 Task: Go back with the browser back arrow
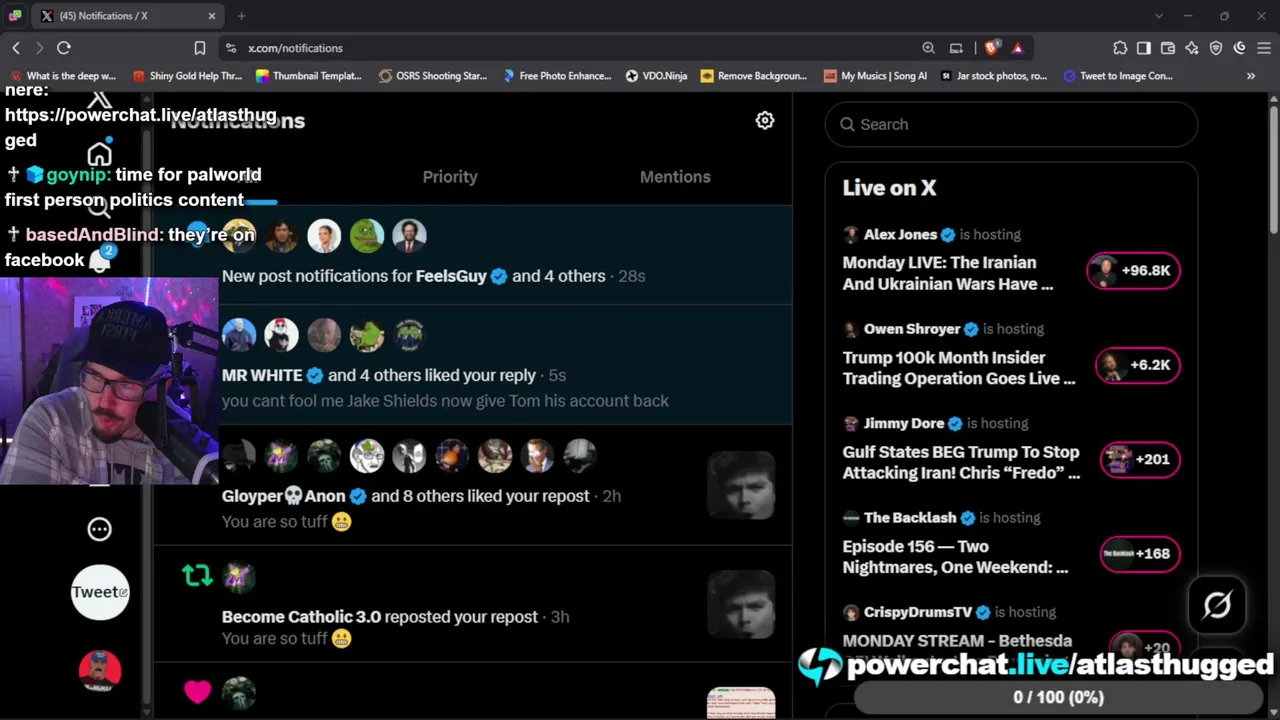coord(16,48)
